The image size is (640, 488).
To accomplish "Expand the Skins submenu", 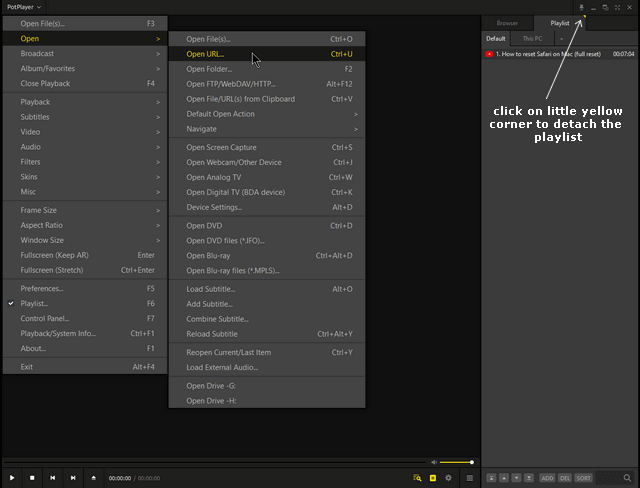I will tap(85, 177).
